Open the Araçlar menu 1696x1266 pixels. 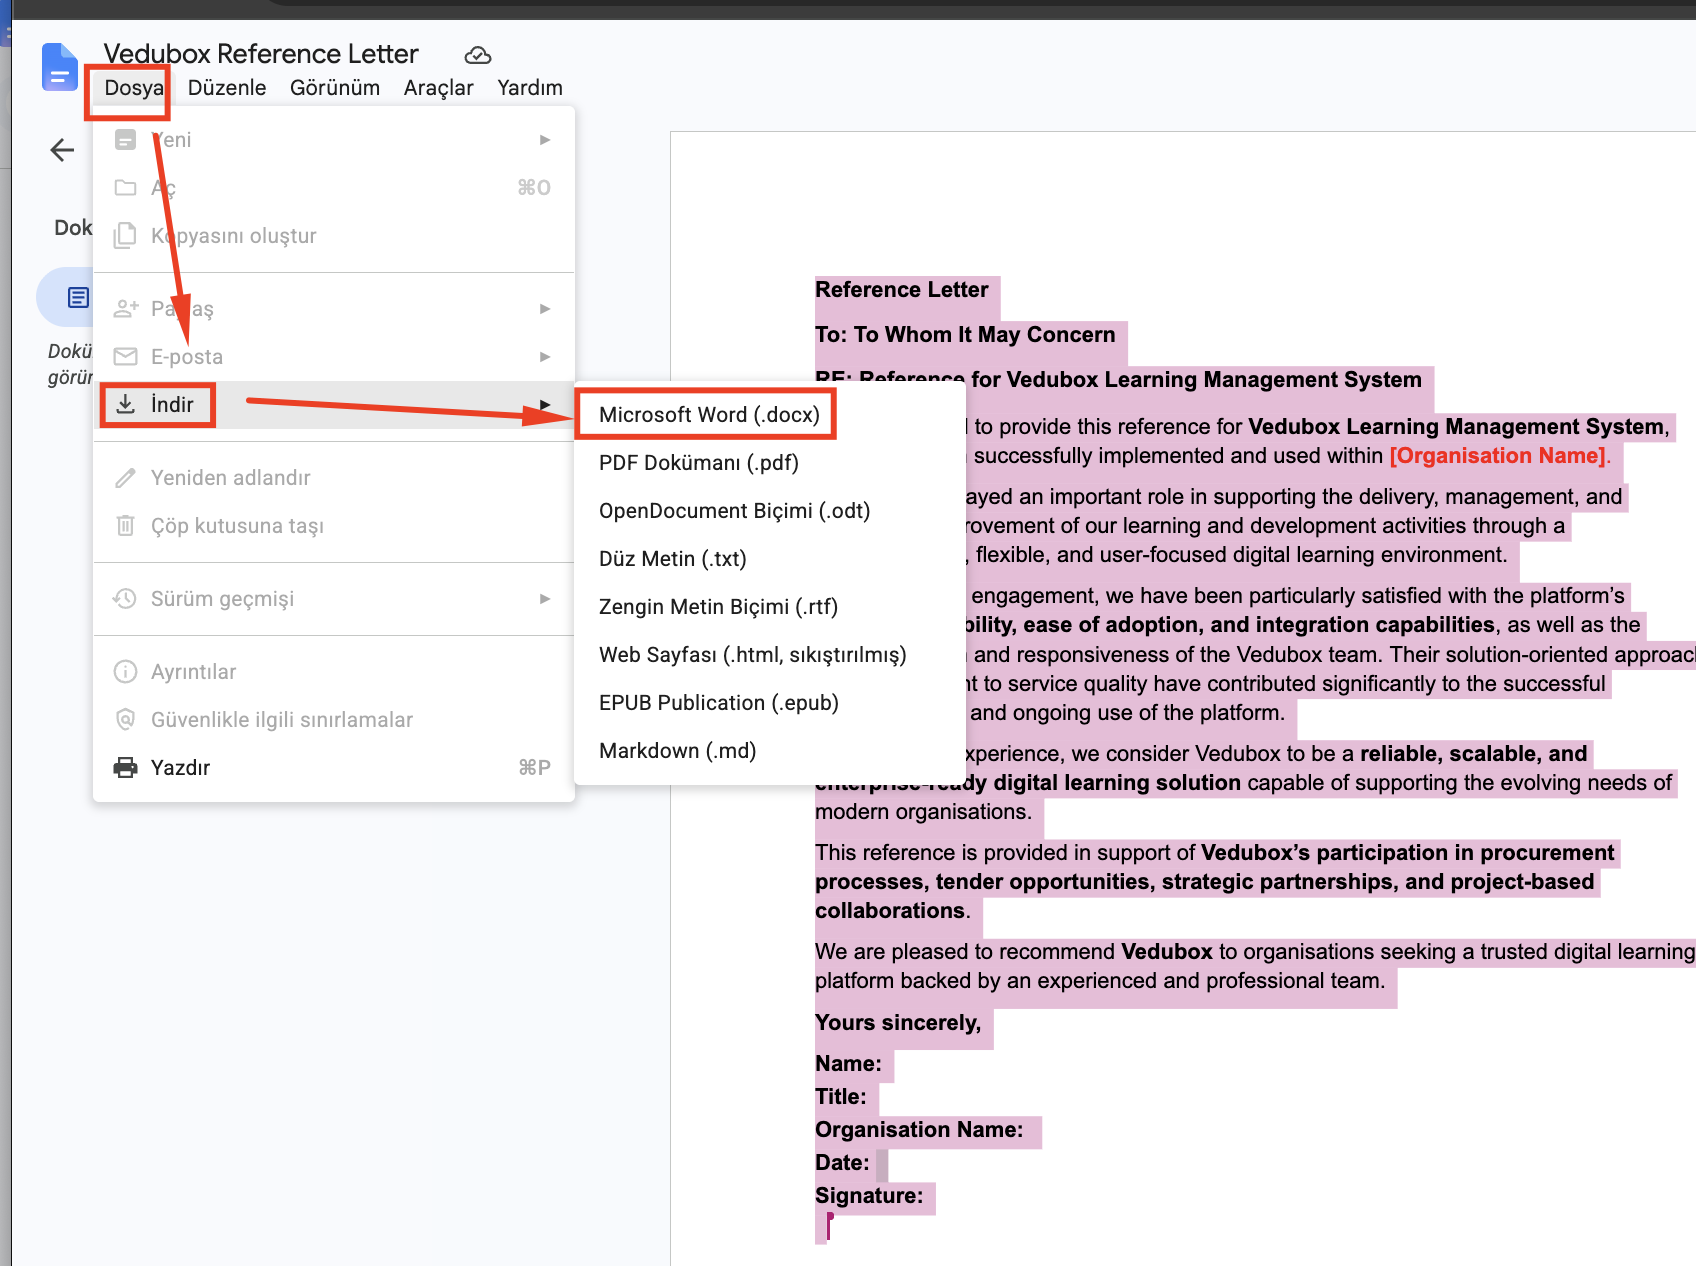(x=438, y=88)
